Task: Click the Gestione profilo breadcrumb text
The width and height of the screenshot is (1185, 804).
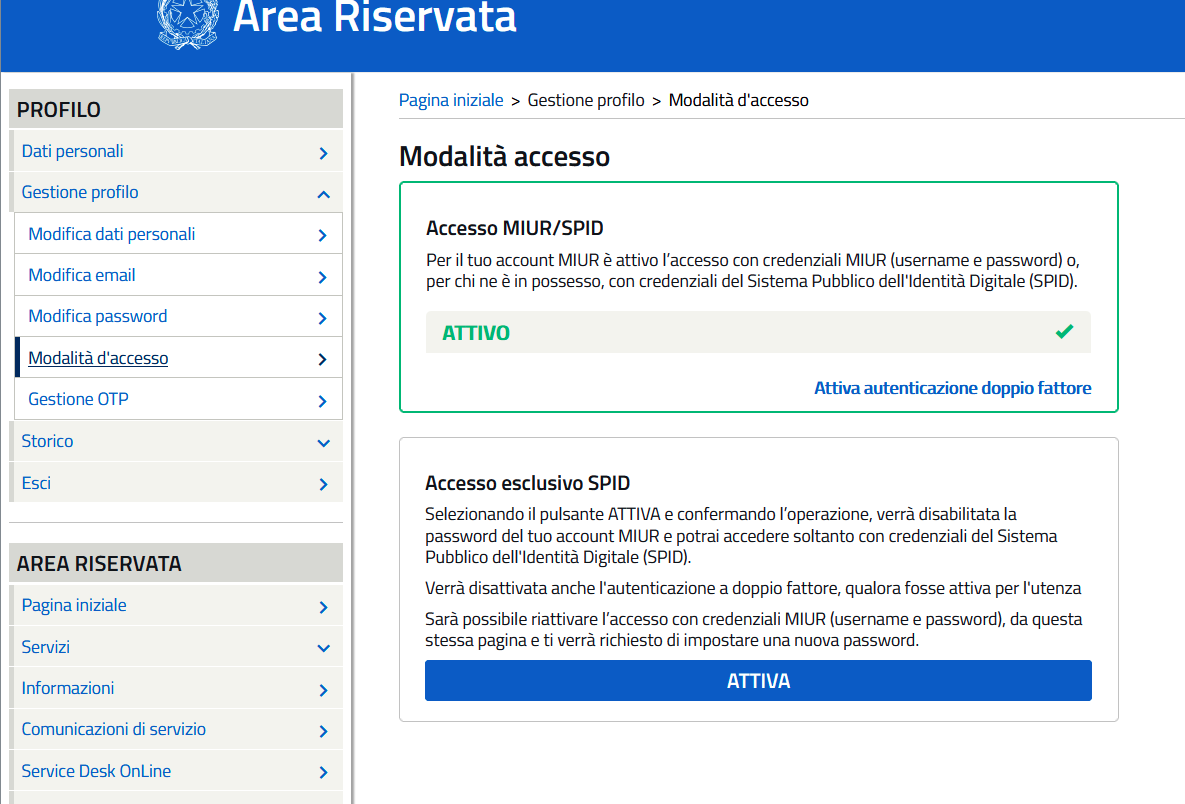Action: coord(586,100)
